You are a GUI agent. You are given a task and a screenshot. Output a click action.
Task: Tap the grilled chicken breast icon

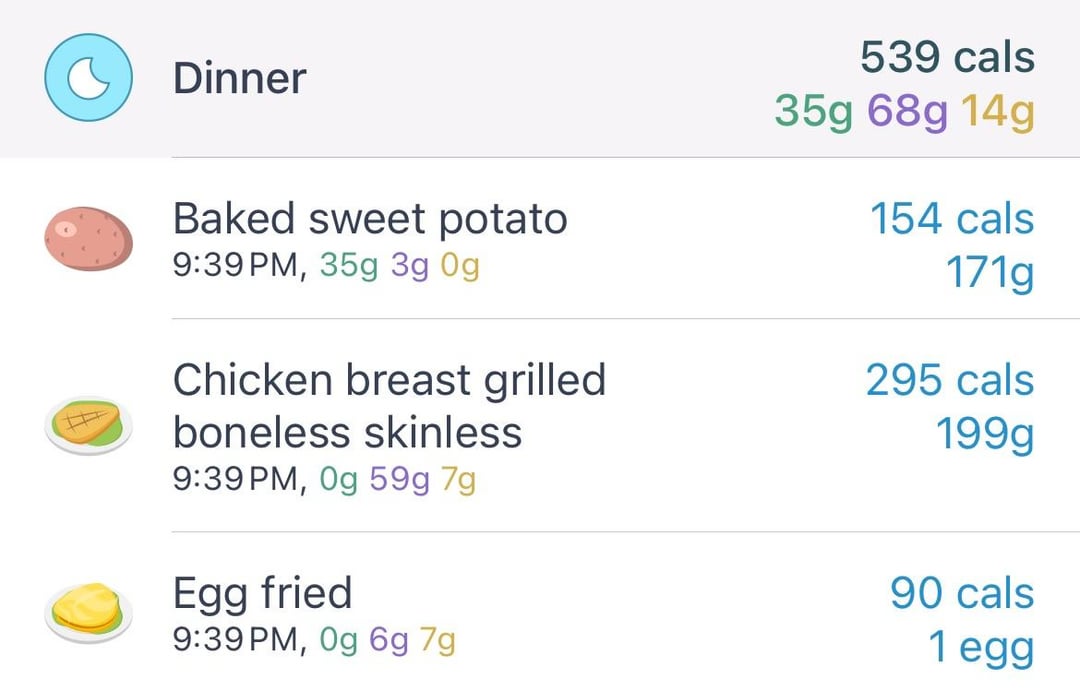[x=88, y=425]
